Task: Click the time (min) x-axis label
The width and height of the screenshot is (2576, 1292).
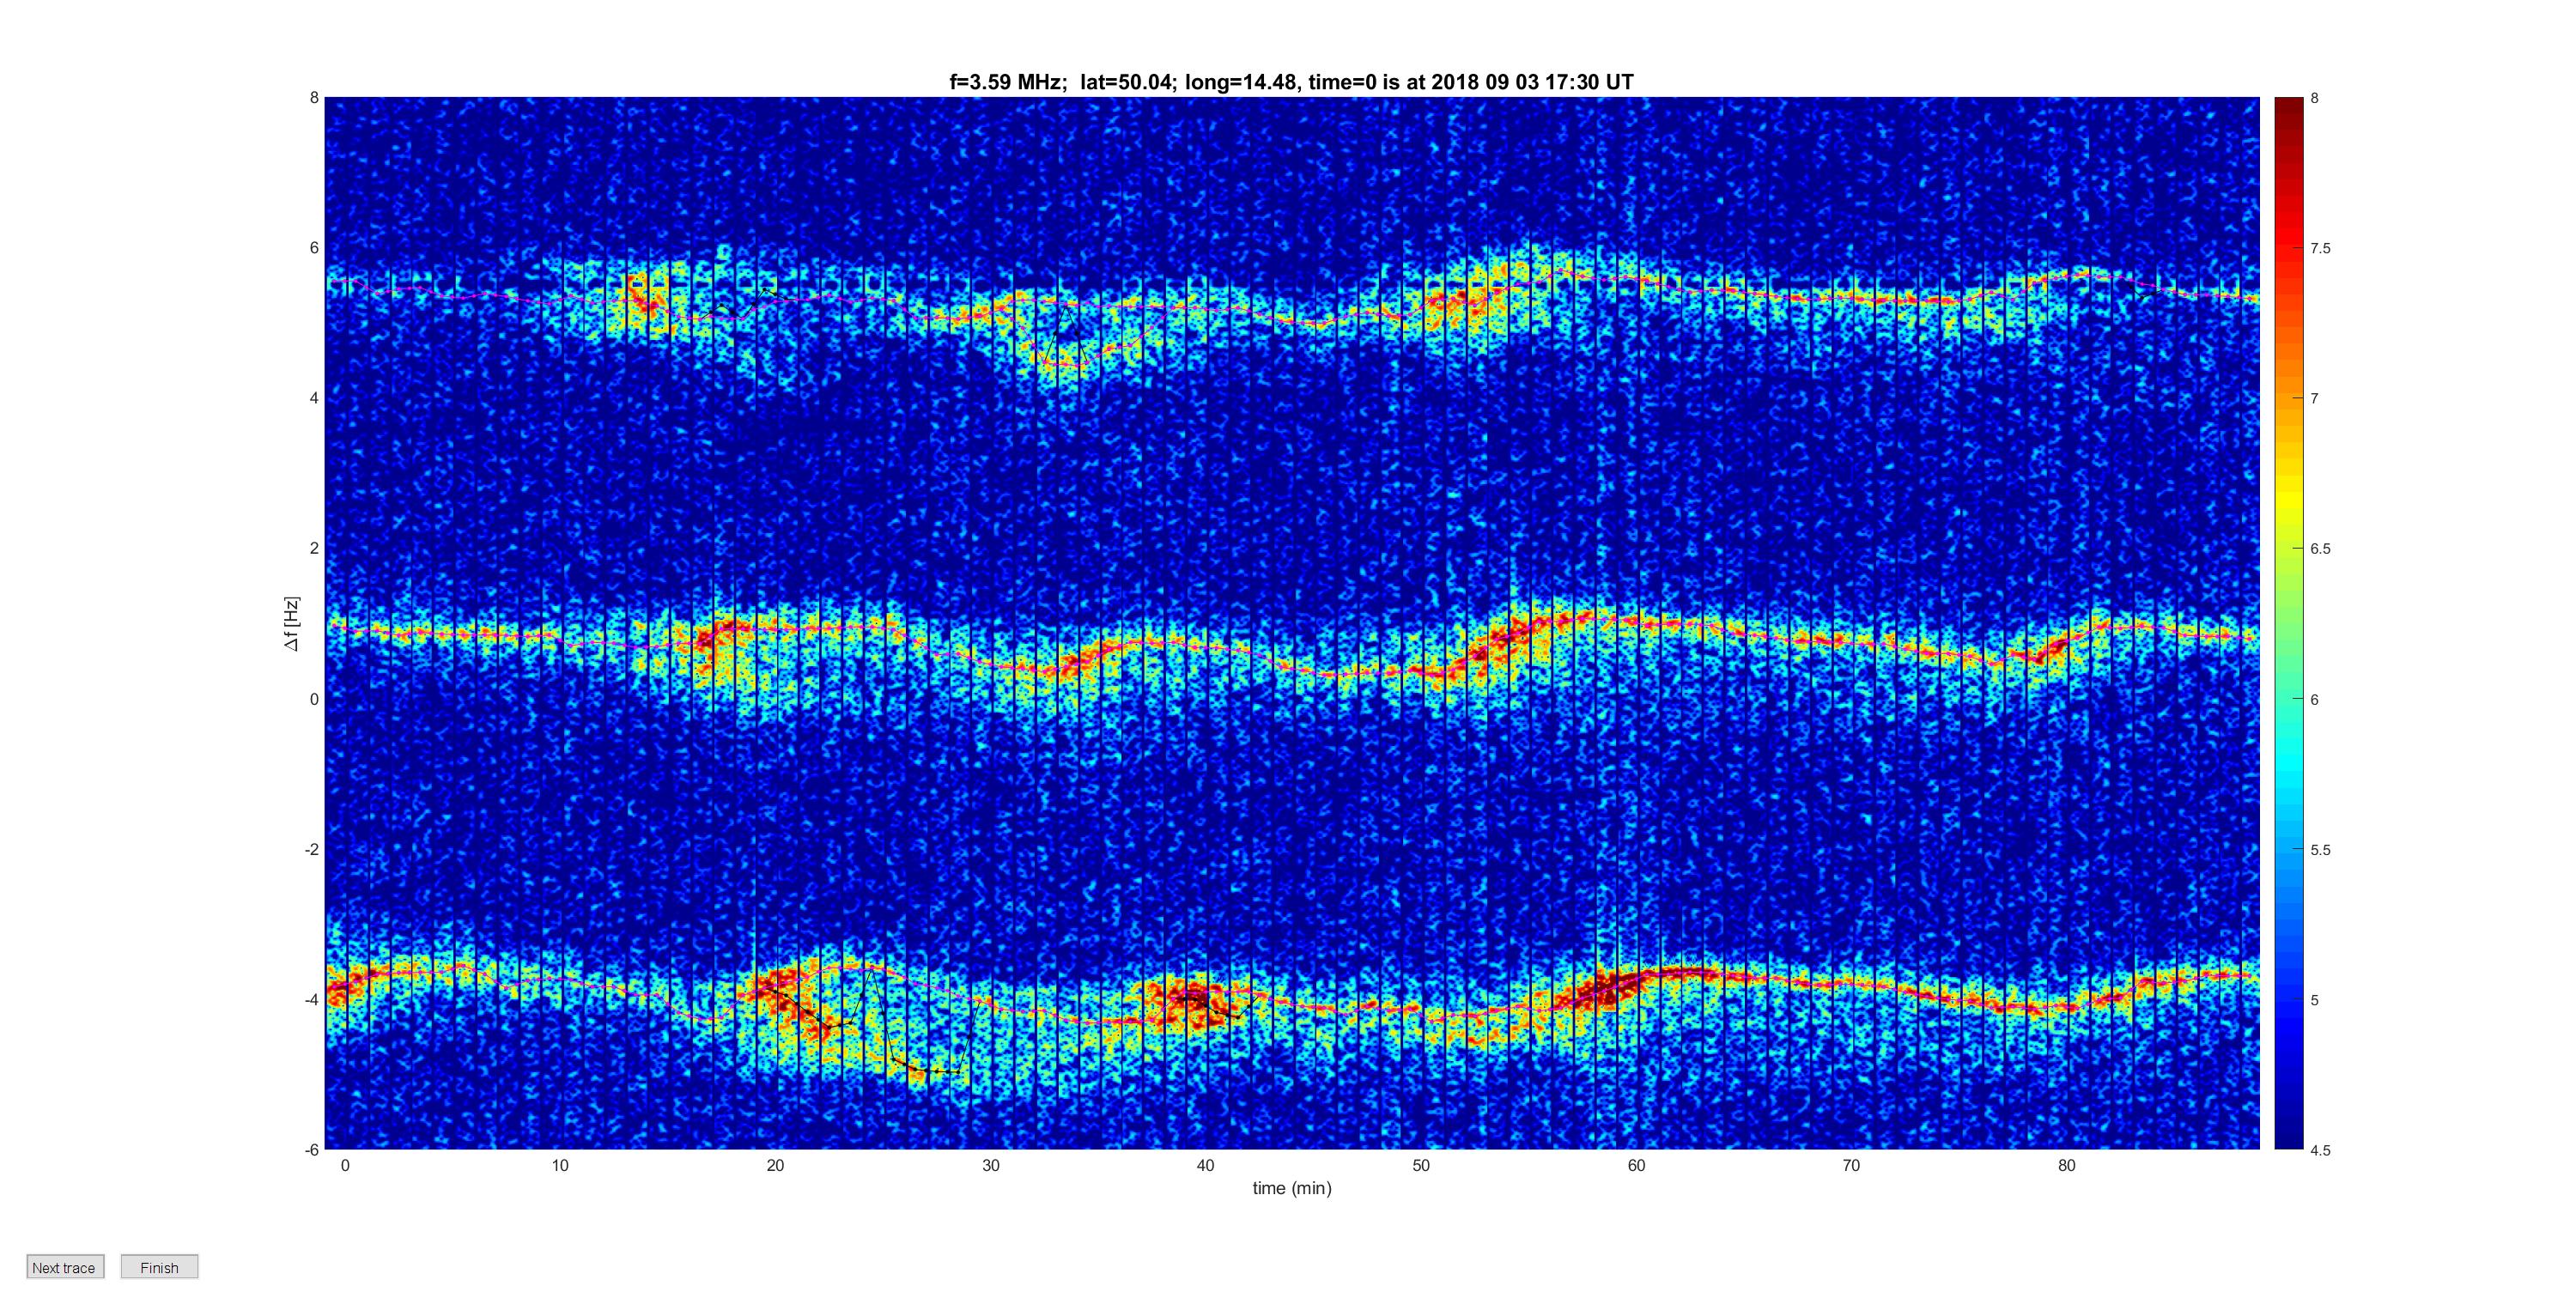Action: (x=1292, y=1188)
